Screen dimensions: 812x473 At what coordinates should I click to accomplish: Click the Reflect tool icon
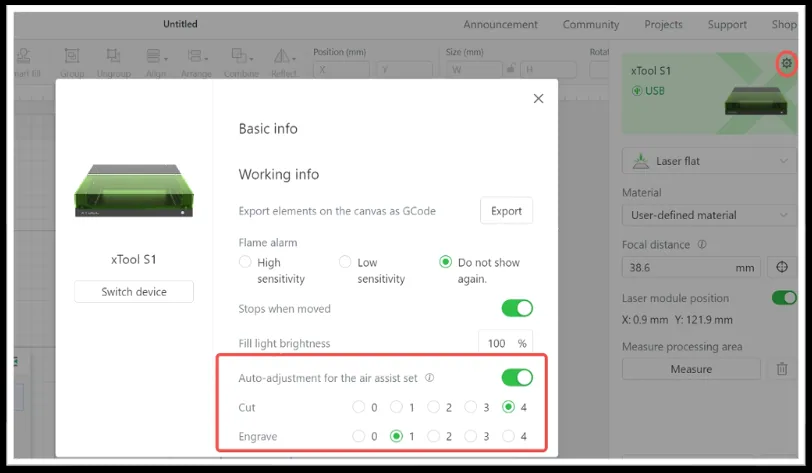coord(284,56)
